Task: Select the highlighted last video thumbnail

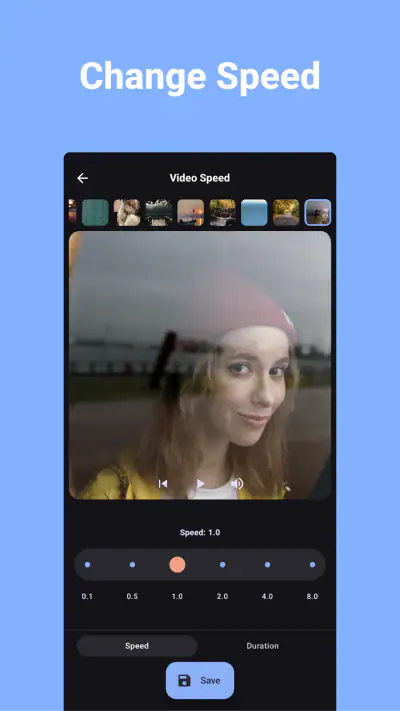Action: click(318, 213)
